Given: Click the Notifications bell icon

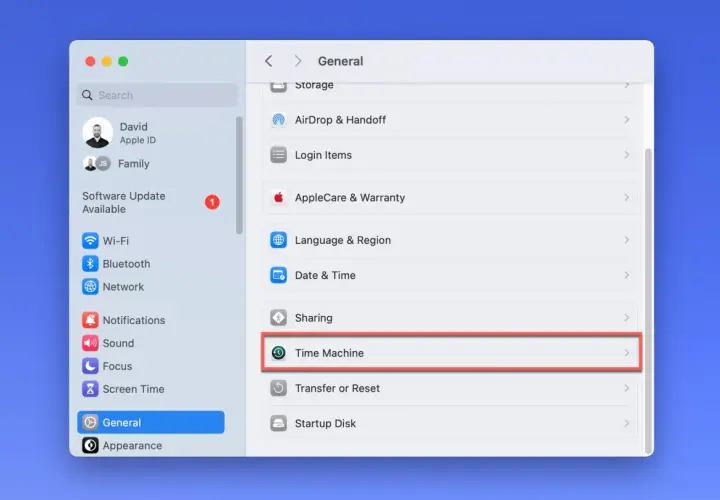Looking at the screenshot, I should (x=90, y=320).
